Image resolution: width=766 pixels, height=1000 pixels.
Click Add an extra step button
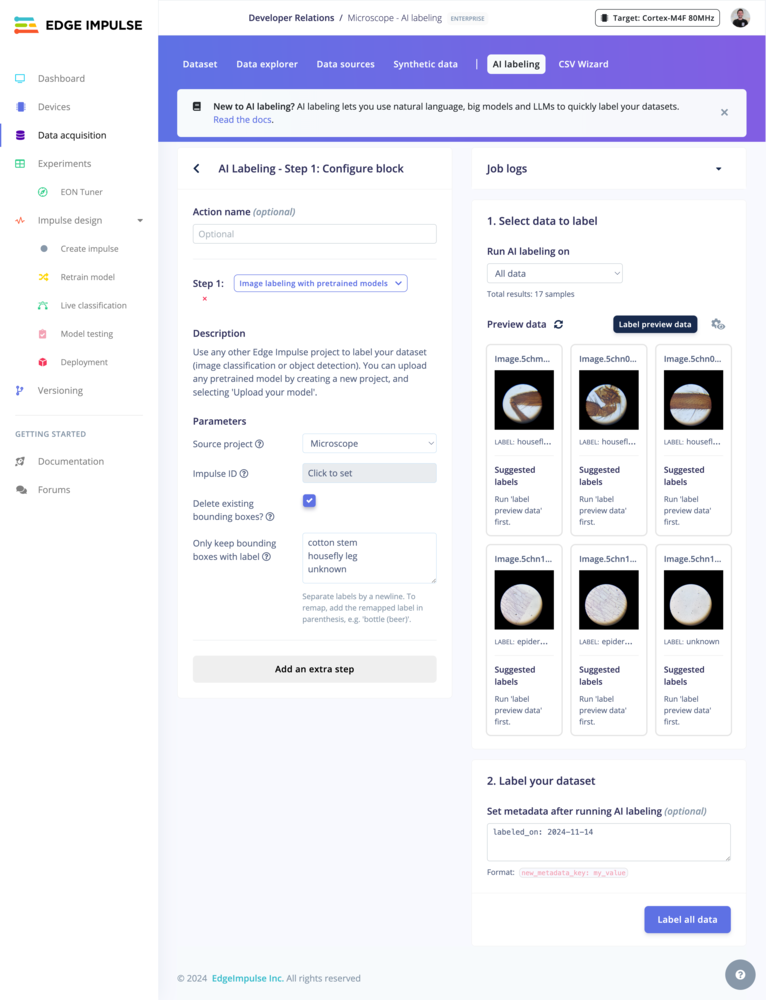click(314, 669)
